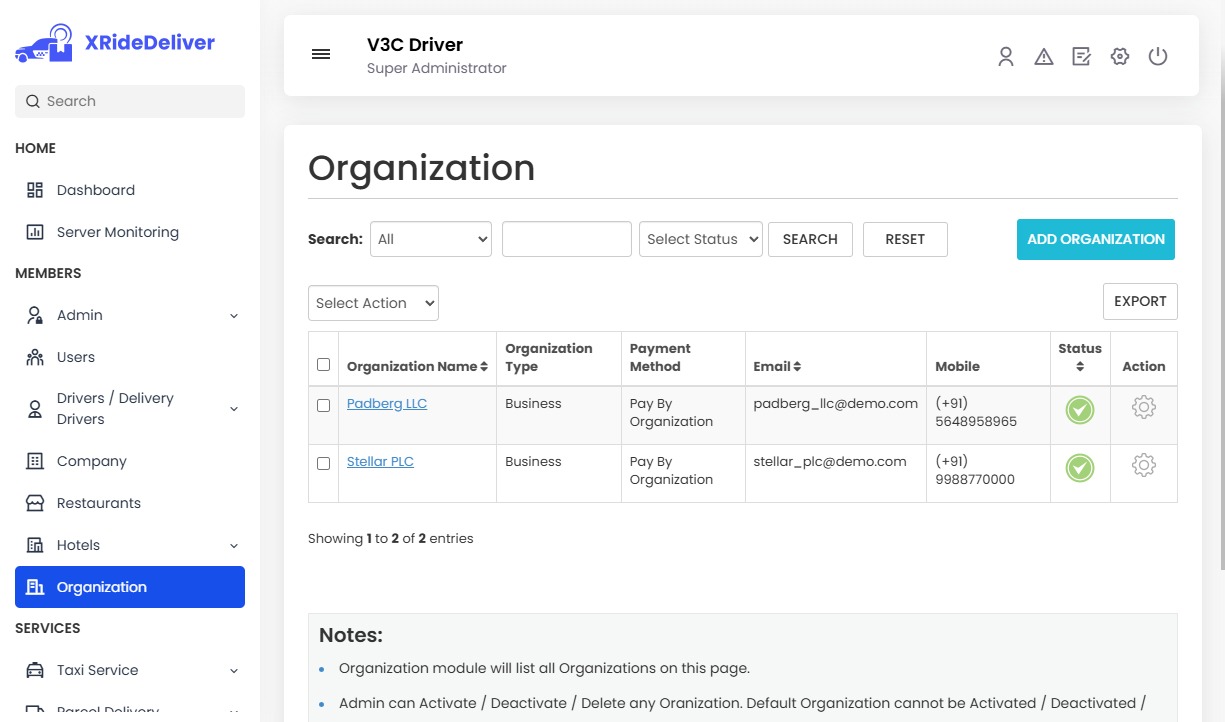1225x722 pixels.
Task: Open the Select Status dropdown
Action: [700, 239]
